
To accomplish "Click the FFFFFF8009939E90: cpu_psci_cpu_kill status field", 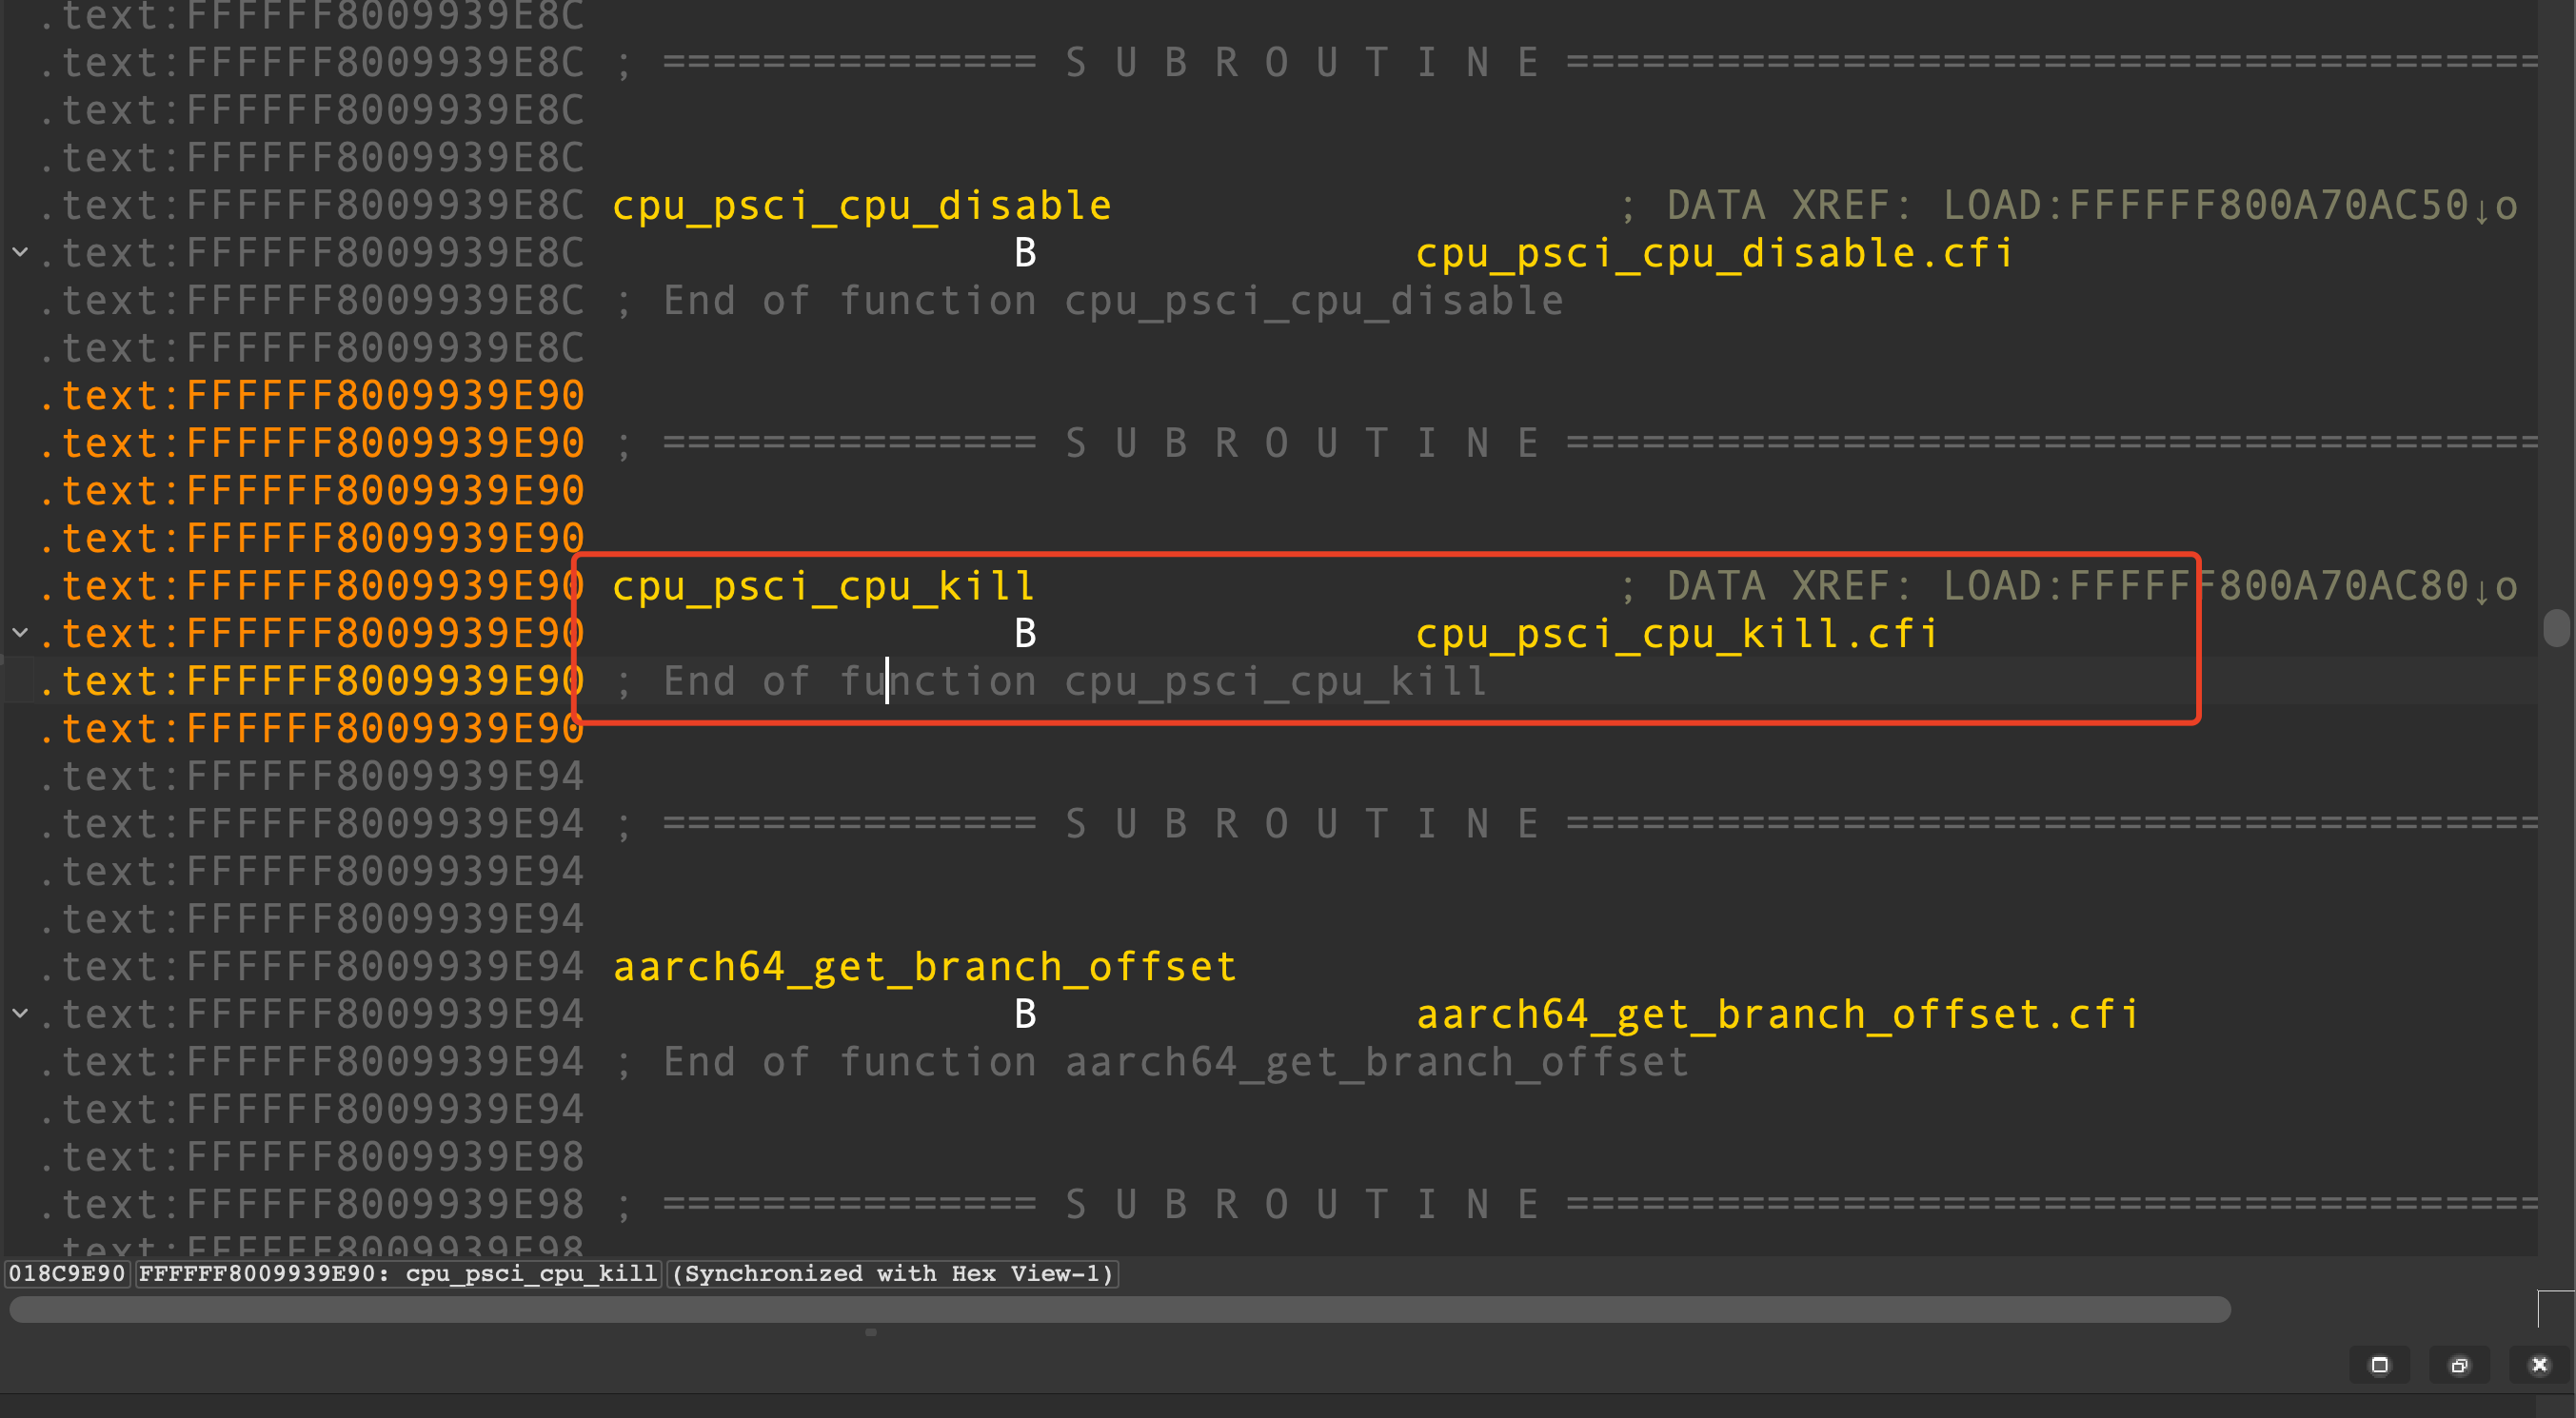I will [398, 1273].
